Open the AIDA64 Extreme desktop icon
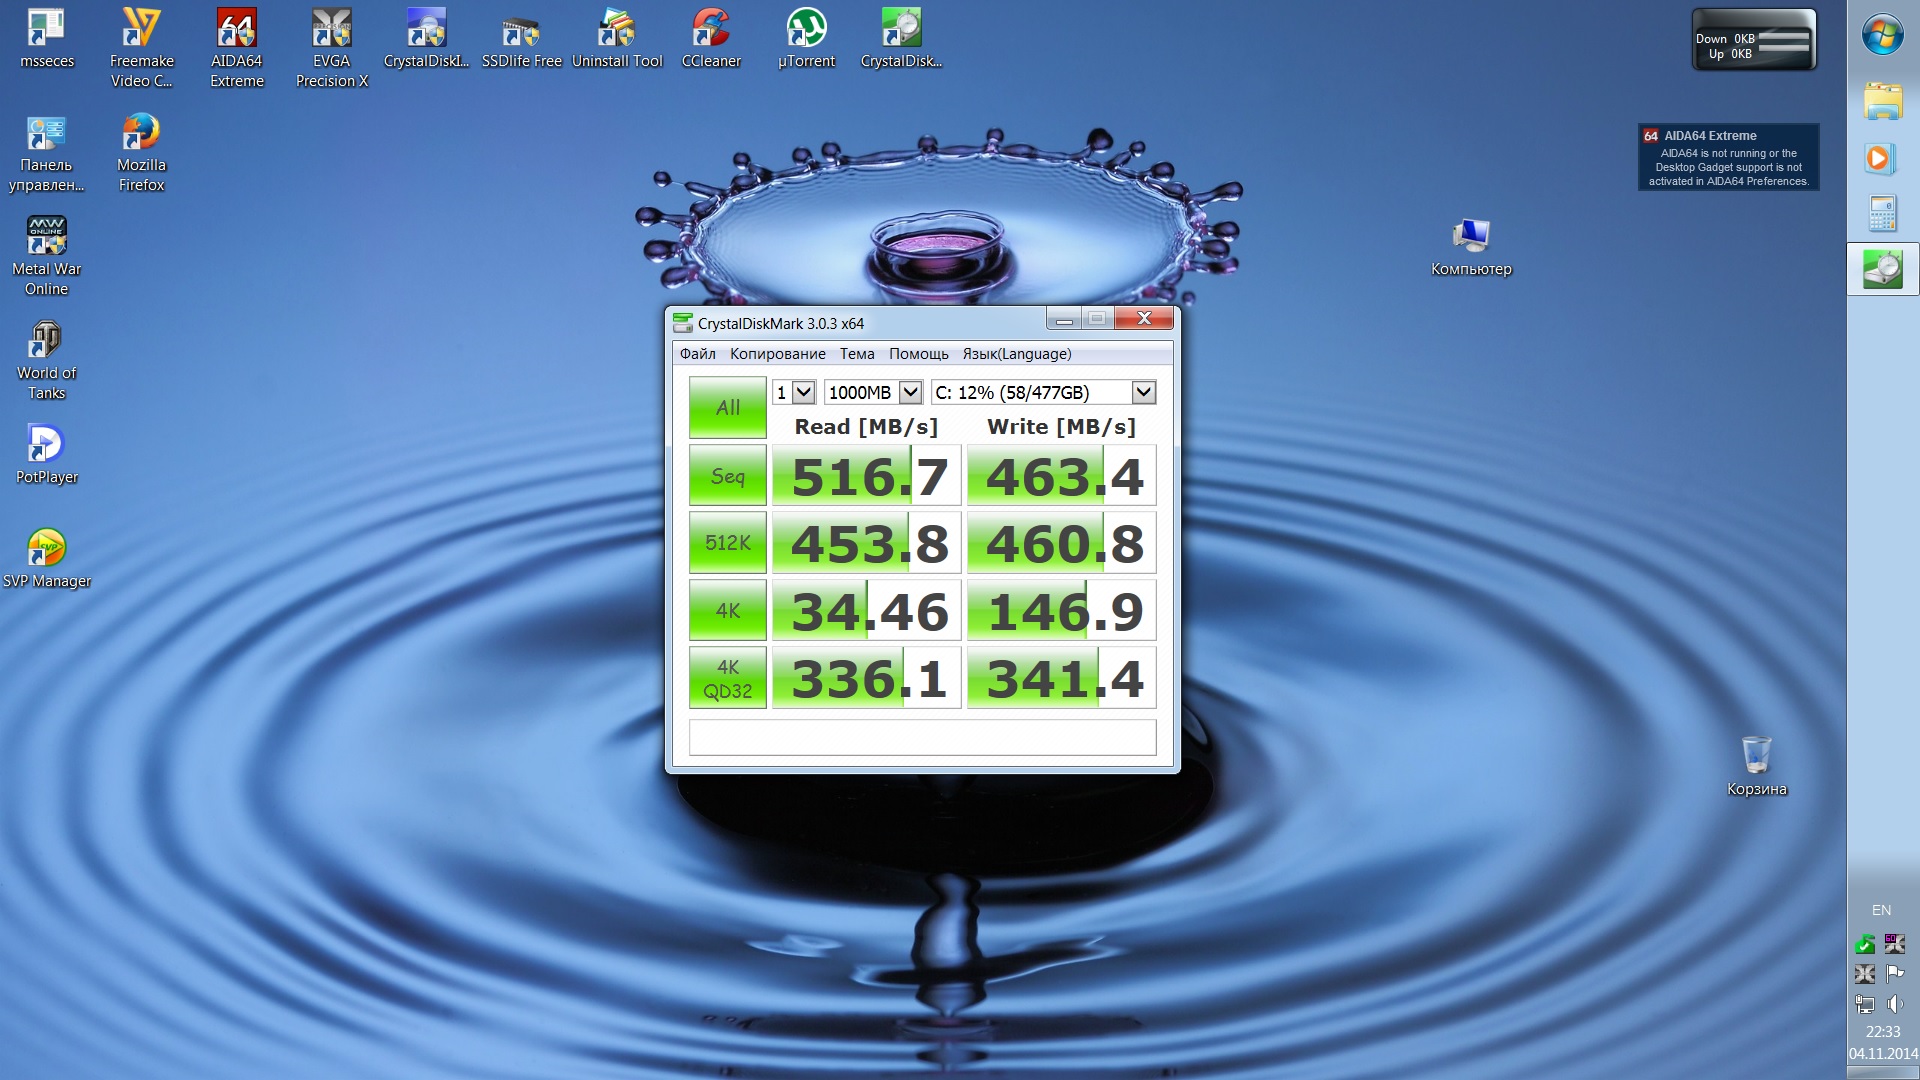The image size is (1920, 1080). pyautogui.click(x=237, y=48)
